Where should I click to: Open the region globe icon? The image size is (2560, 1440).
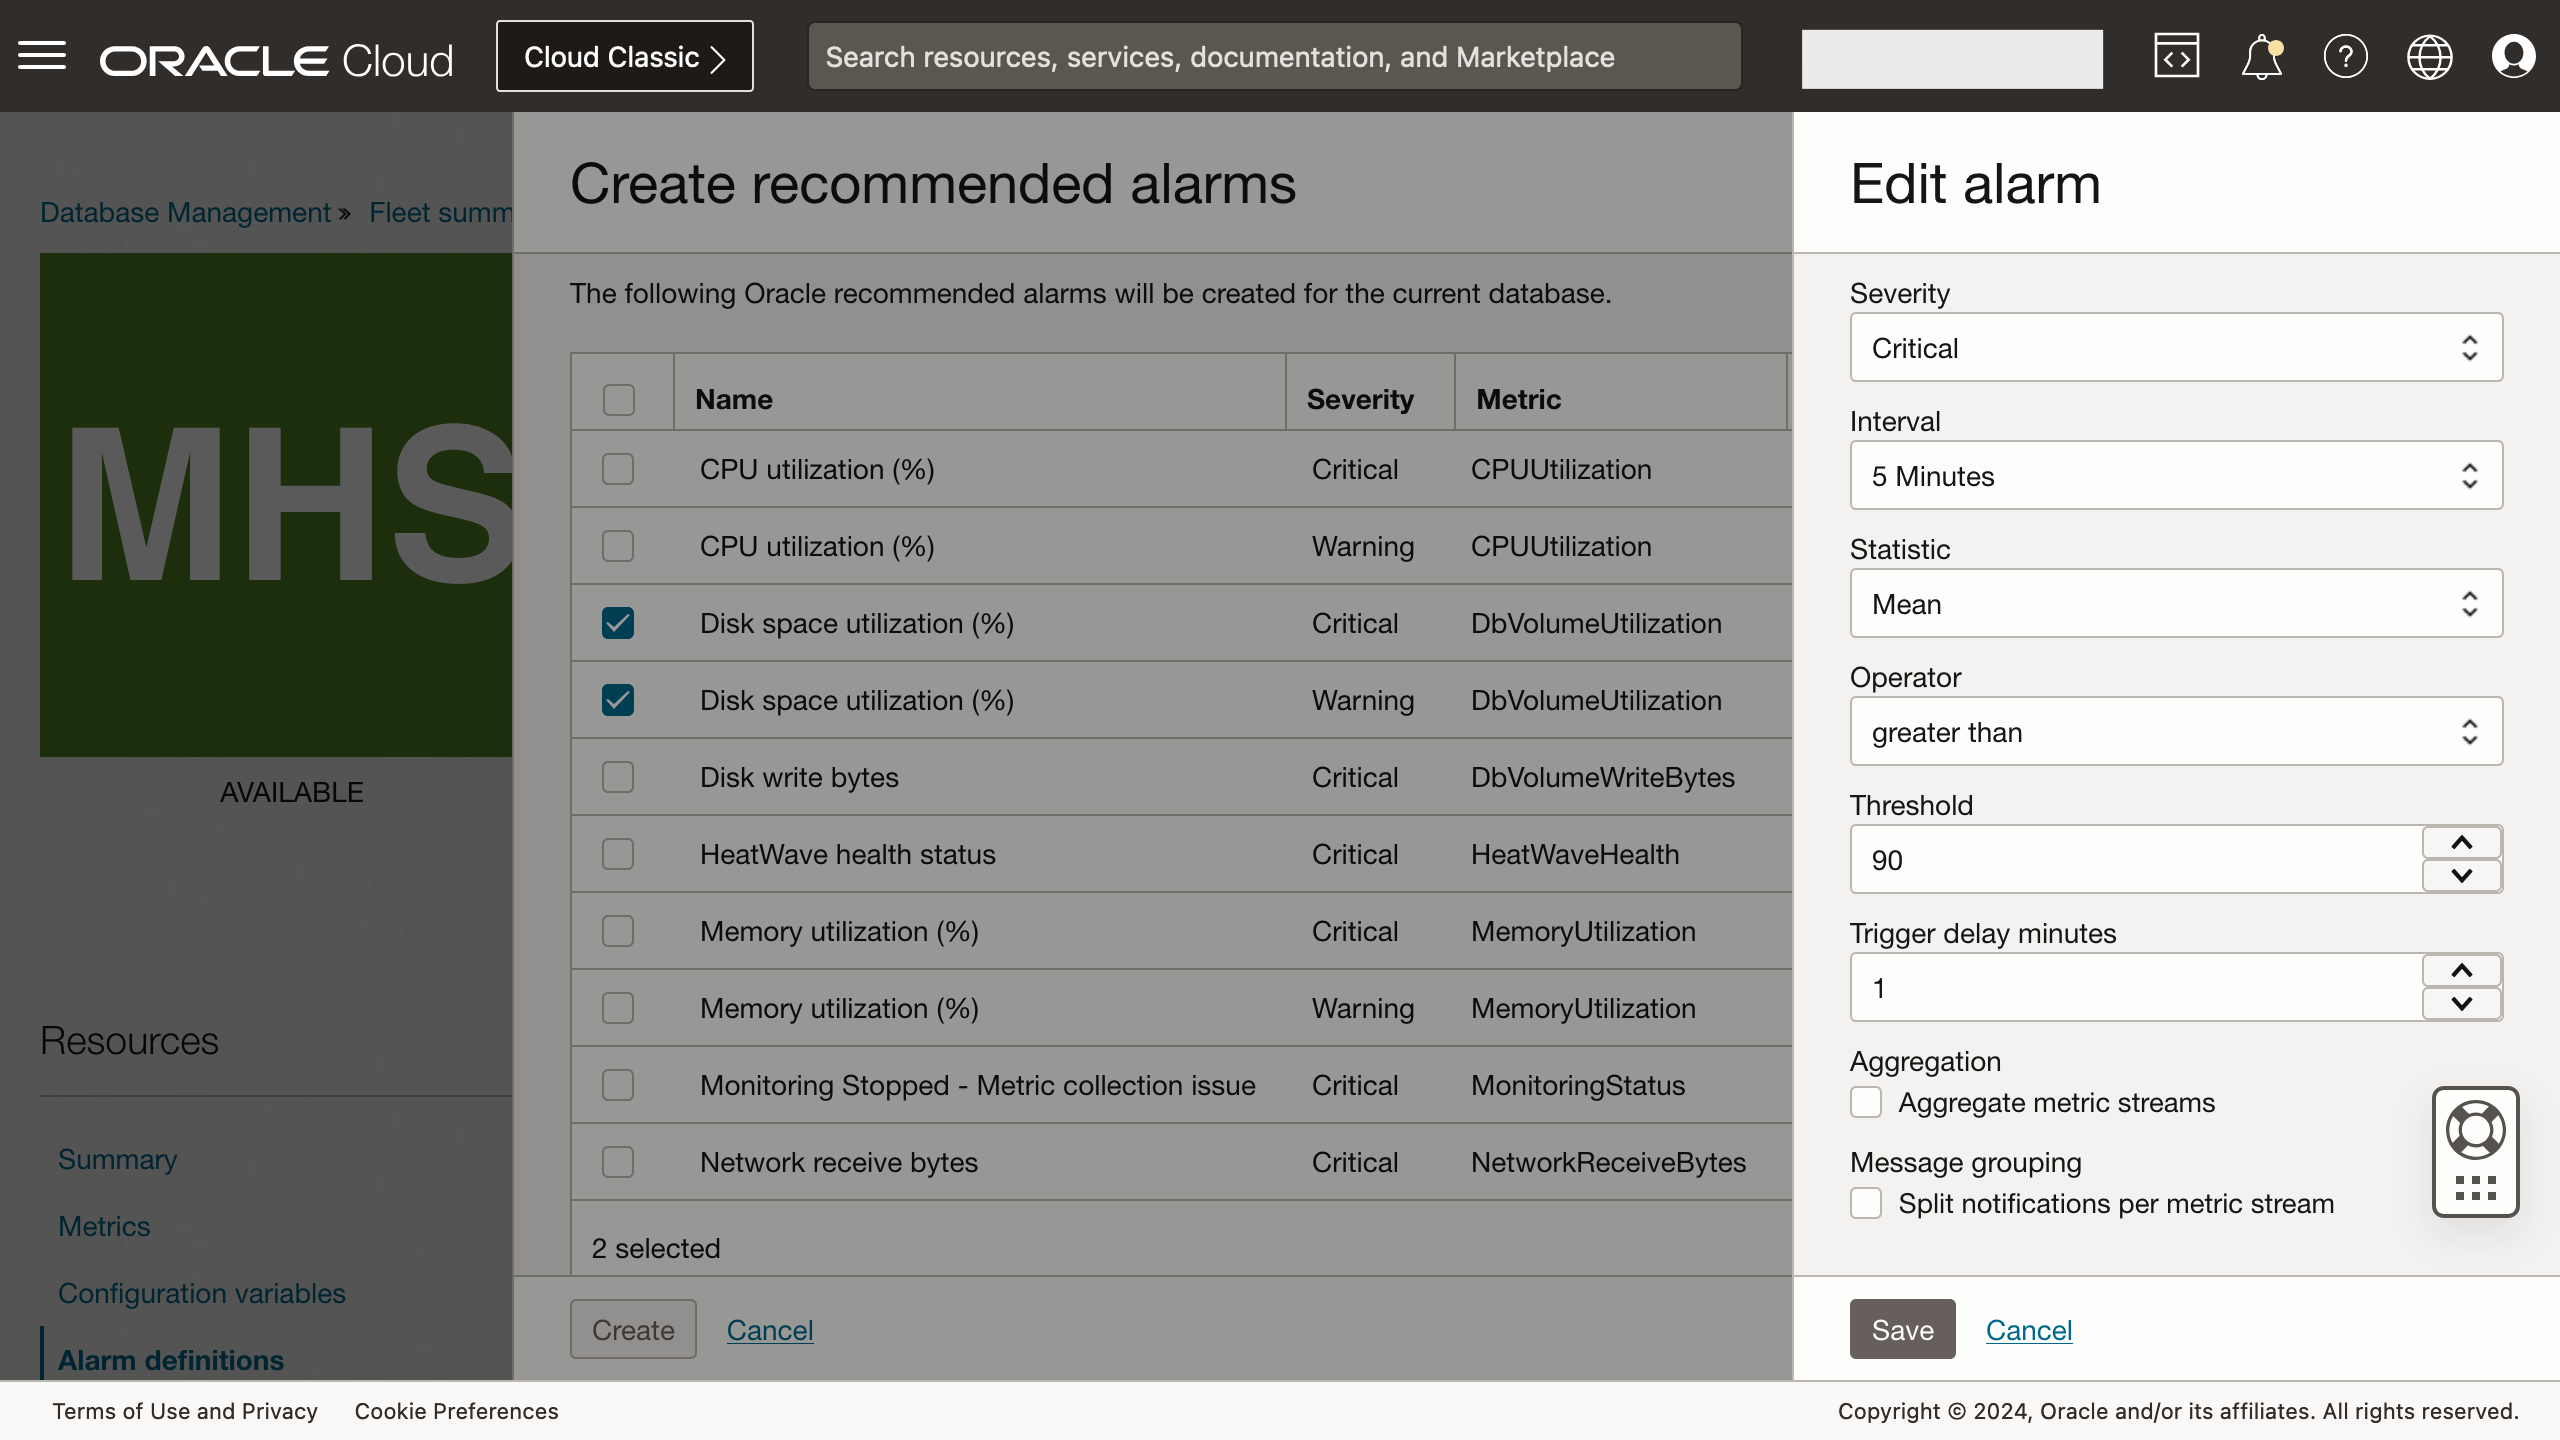(2430, 56)
